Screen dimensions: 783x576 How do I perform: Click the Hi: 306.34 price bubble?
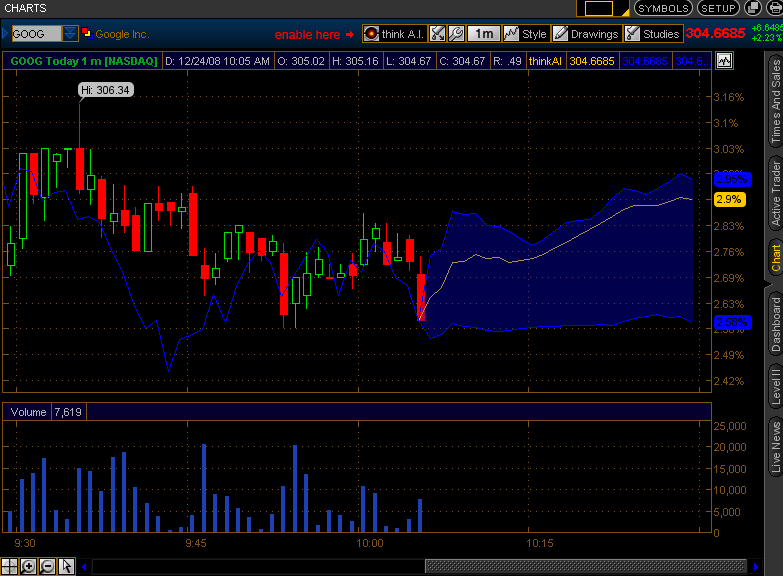click(x=106, y=90)
